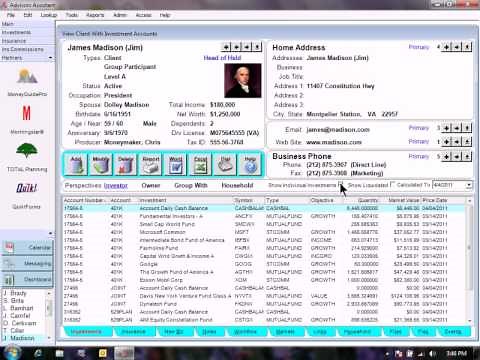Select the Main sidebar section
Image resolution: width=480 pixels, height=360 pixels.
point(27,24)
